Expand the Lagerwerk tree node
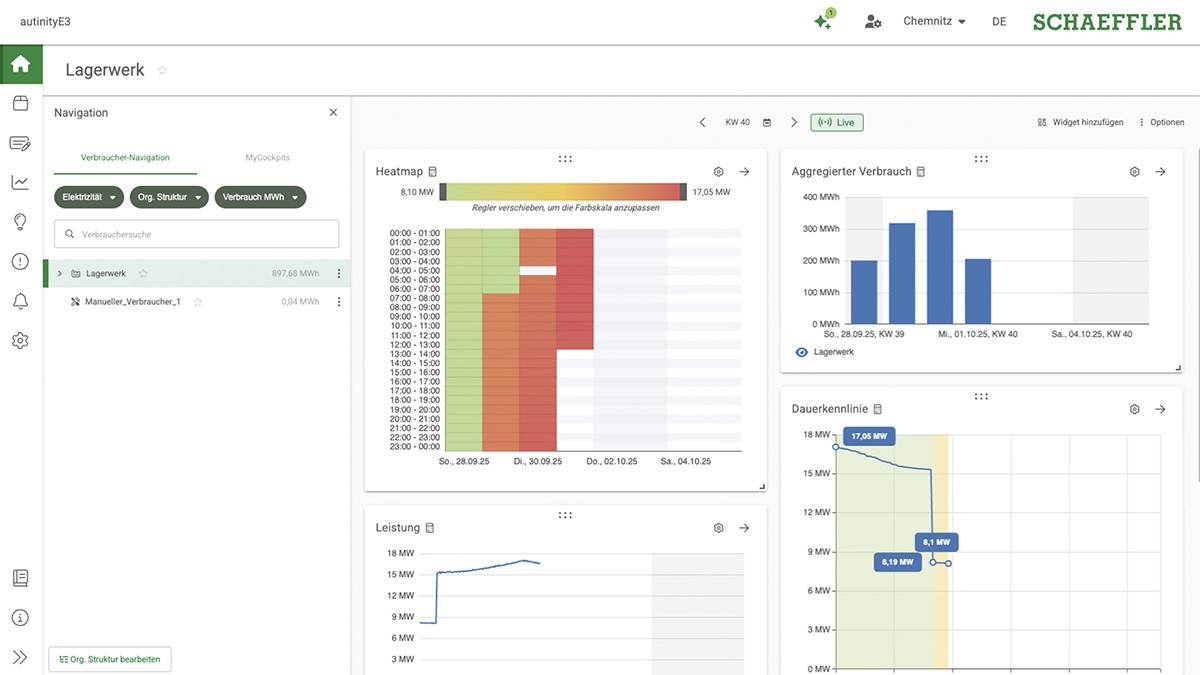Viewport: 1200px width, 675px height. [60, 274]
